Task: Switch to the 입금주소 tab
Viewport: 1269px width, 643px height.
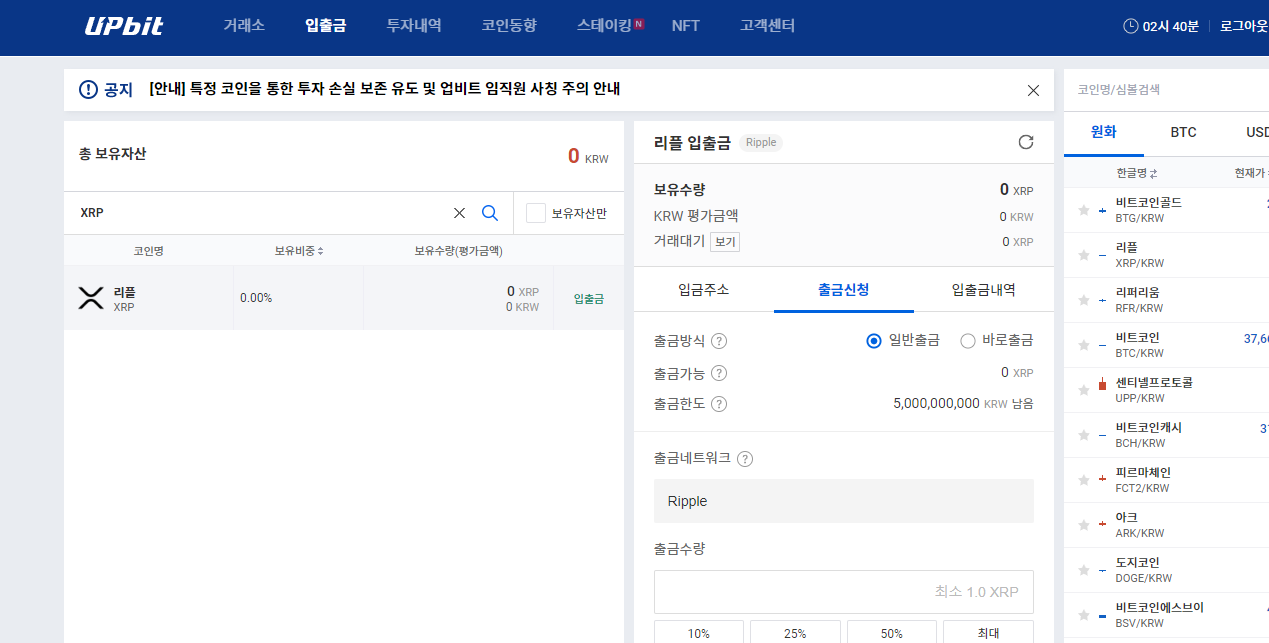Action: [x=703, y=288]
